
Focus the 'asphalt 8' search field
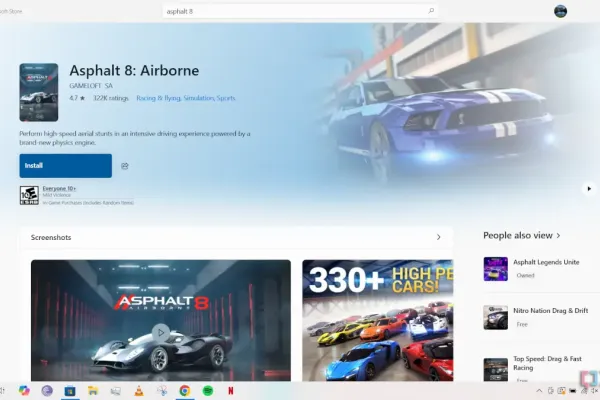300,11
